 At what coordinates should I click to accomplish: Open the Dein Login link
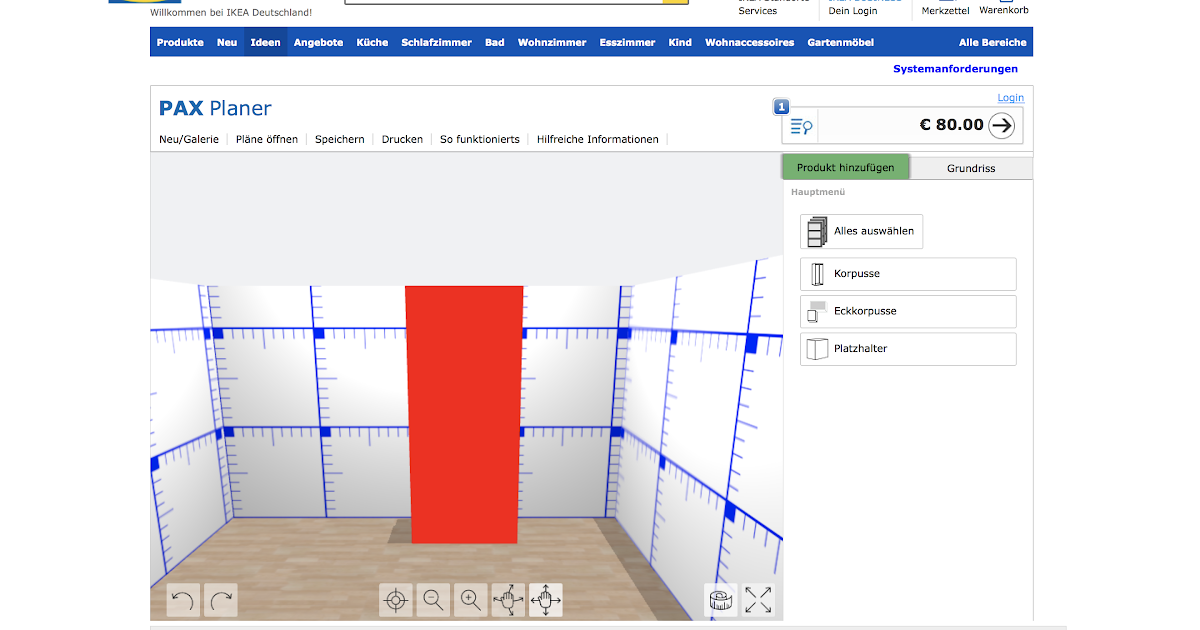coord(853,11)
